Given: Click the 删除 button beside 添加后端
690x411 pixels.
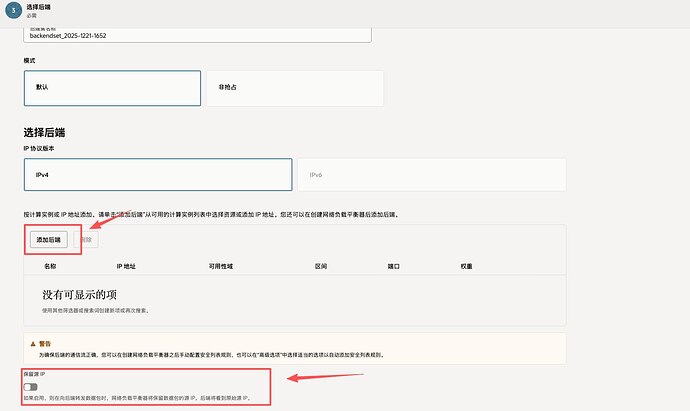Looking at the screenshot, I should coord(89,240).
